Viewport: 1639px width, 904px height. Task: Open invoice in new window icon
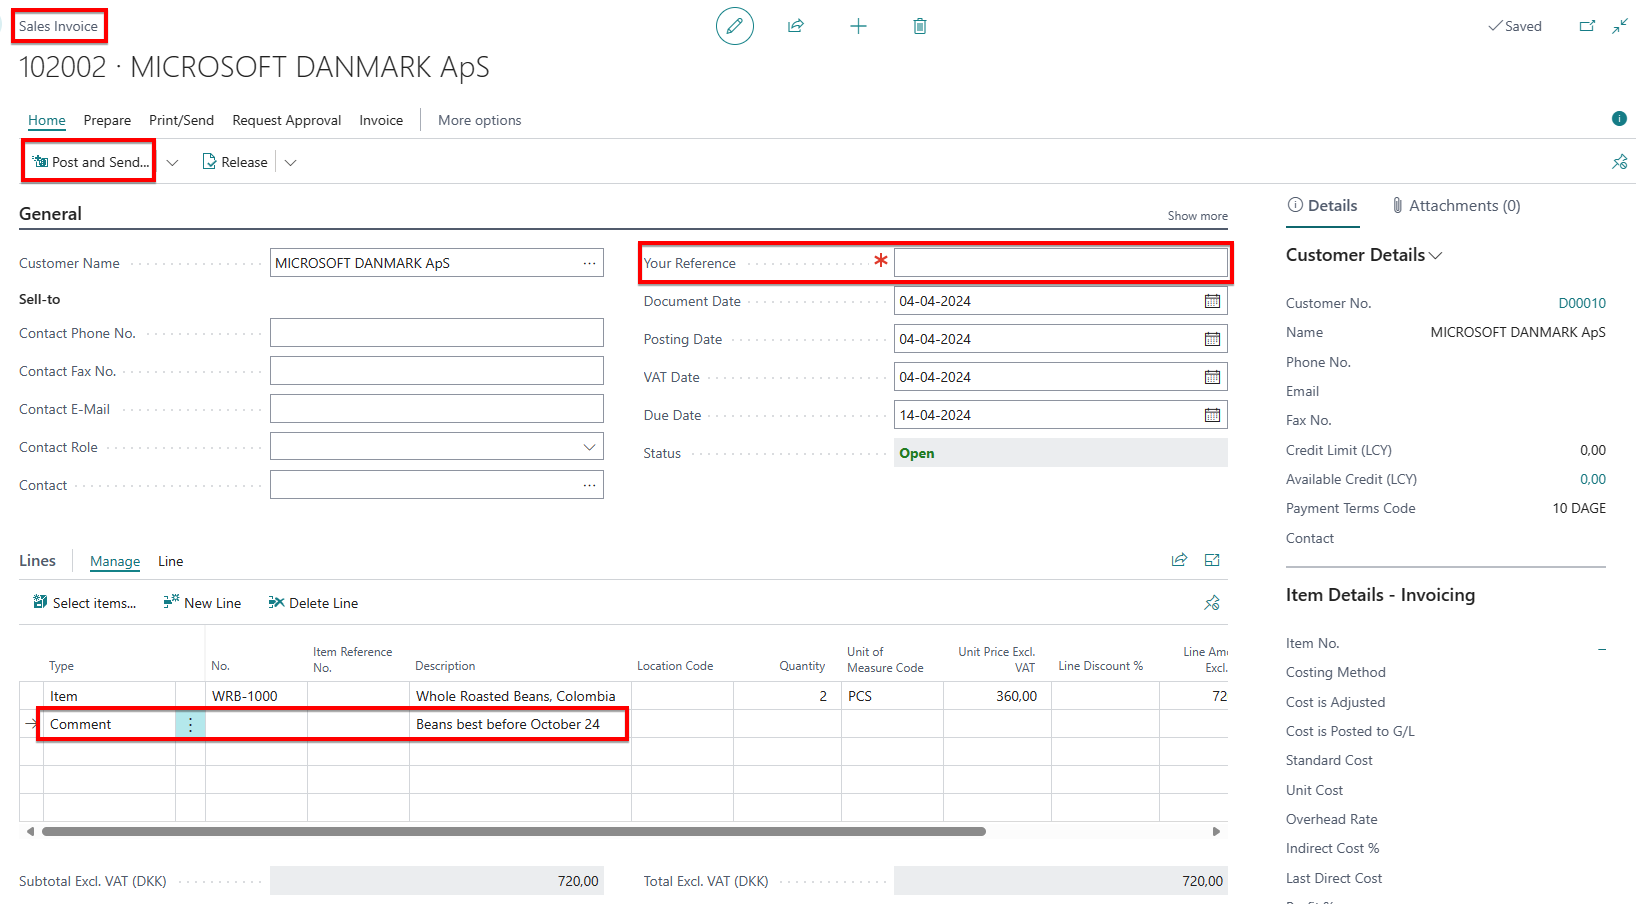1587,26
